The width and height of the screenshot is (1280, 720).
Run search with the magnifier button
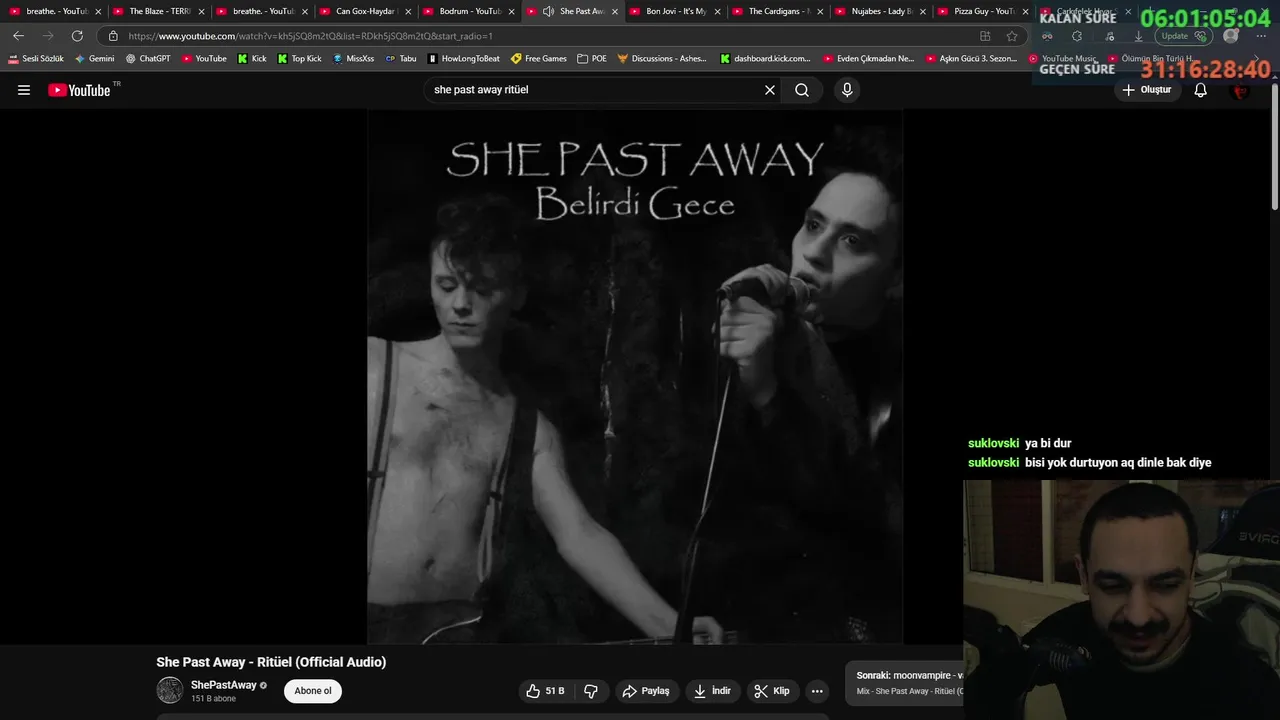pyautogui.click(x=802, y=90)
